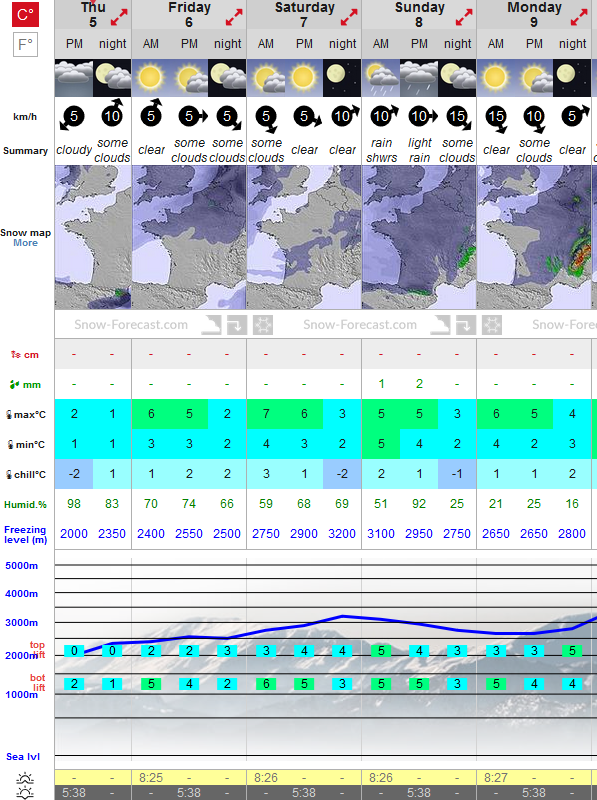This screenshot has width=597, height=800.
Task: Click Friday's snow layer map icon
Action: 211,324
